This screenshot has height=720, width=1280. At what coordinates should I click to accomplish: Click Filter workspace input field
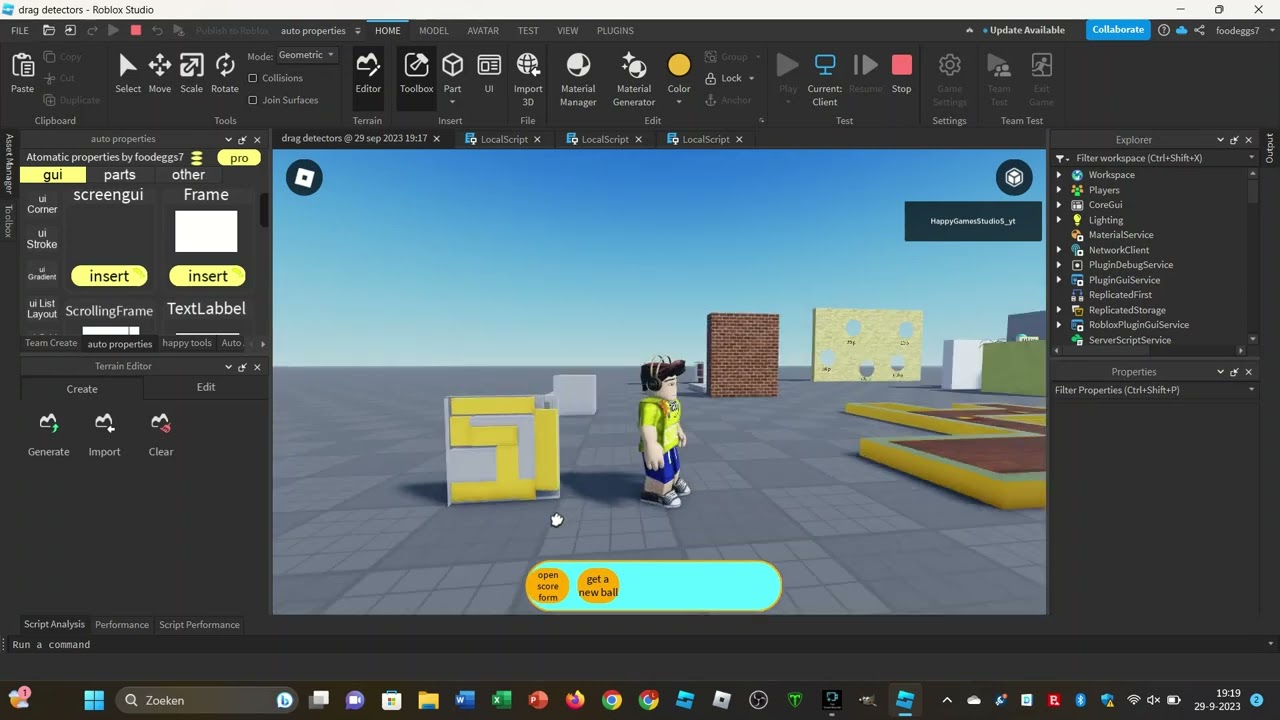[1154, 158]
